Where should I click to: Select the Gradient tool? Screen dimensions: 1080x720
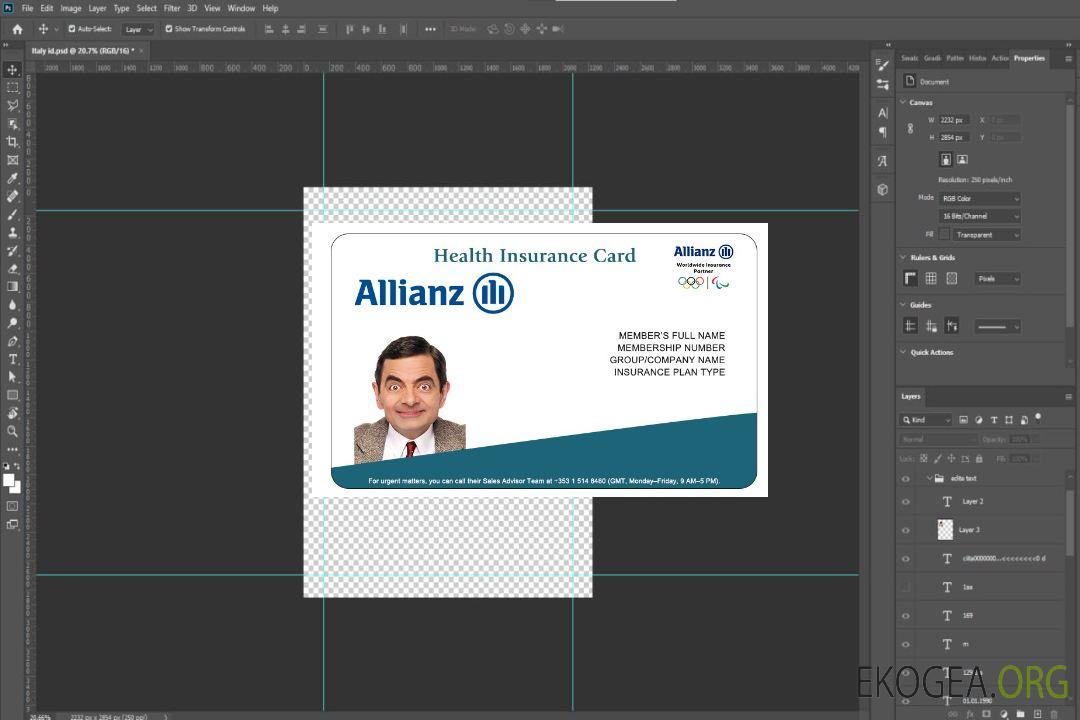click(x=12, y=287)
